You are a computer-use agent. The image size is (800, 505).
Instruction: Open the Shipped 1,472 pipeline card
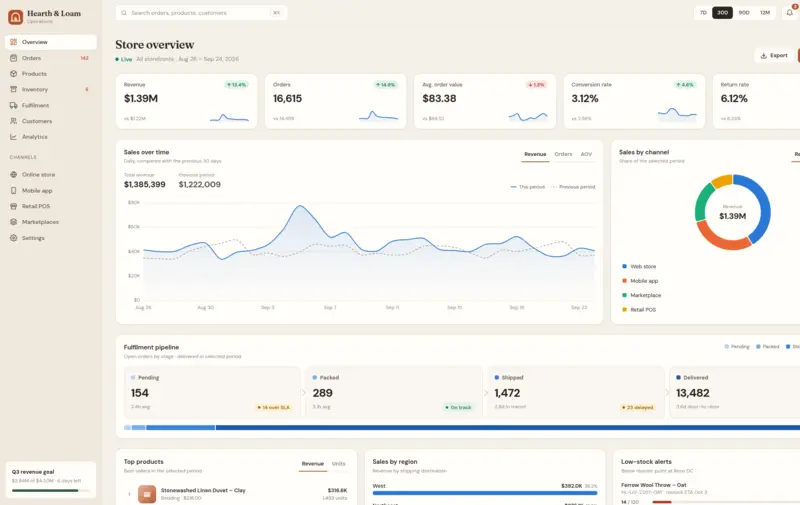(576, 392)
